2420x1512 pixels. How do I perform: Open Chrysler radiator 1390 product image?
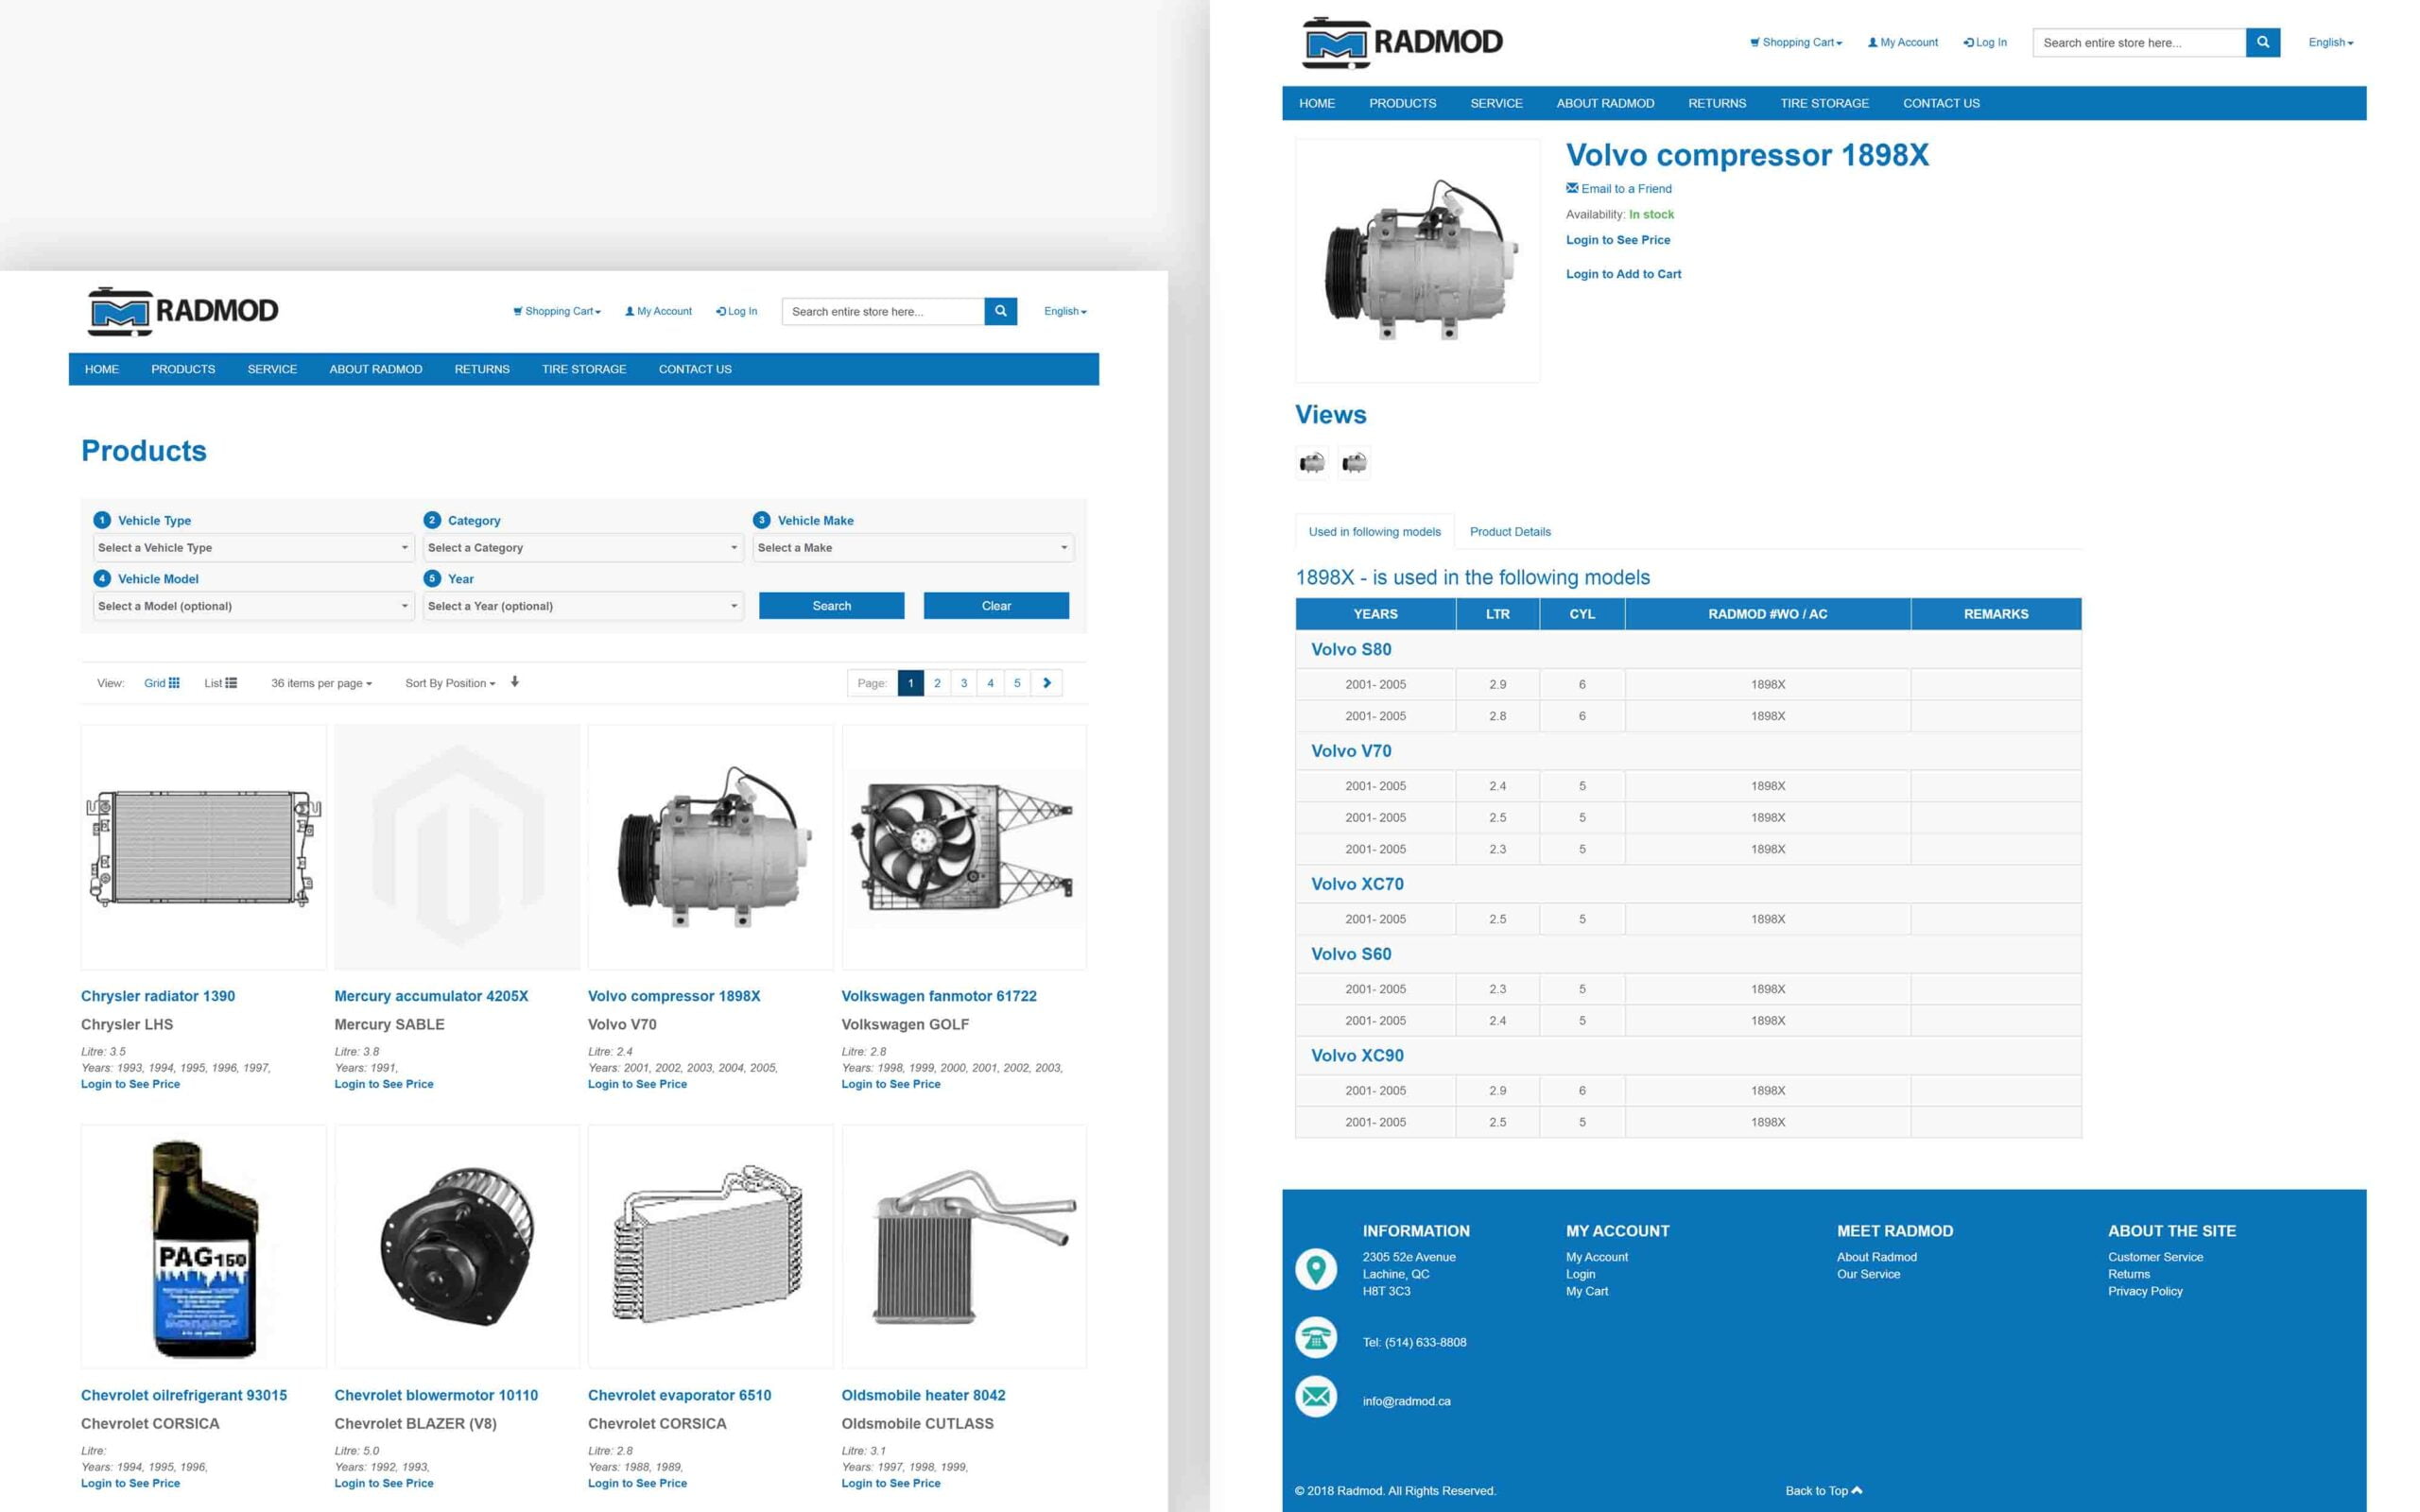[x=203, y=847]
